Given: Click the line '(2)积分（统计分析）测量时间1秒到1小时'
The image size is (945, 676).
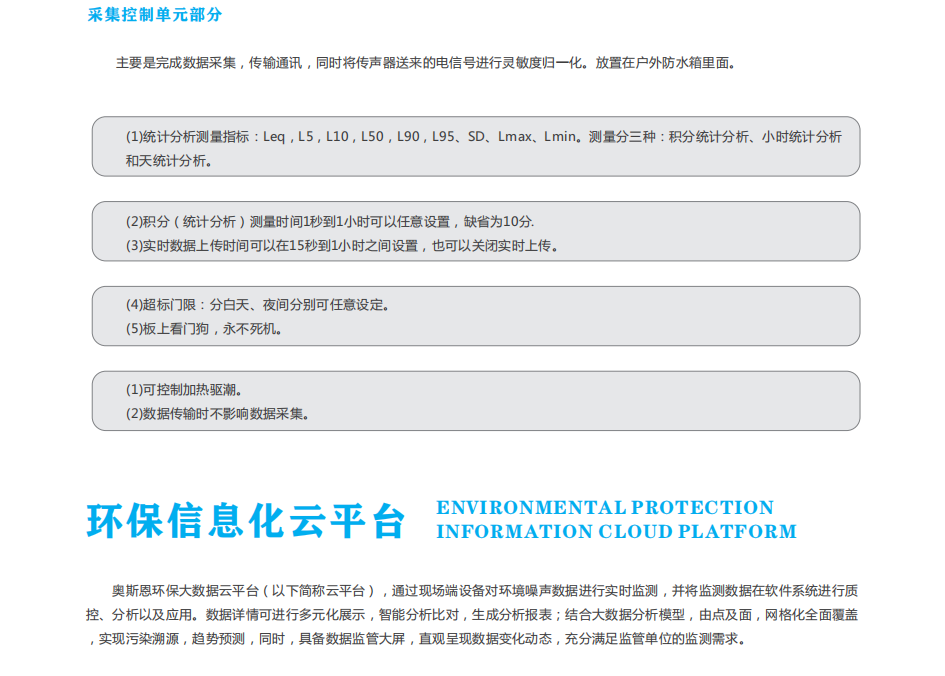Looking at the screenshot, I should point(330,222).
